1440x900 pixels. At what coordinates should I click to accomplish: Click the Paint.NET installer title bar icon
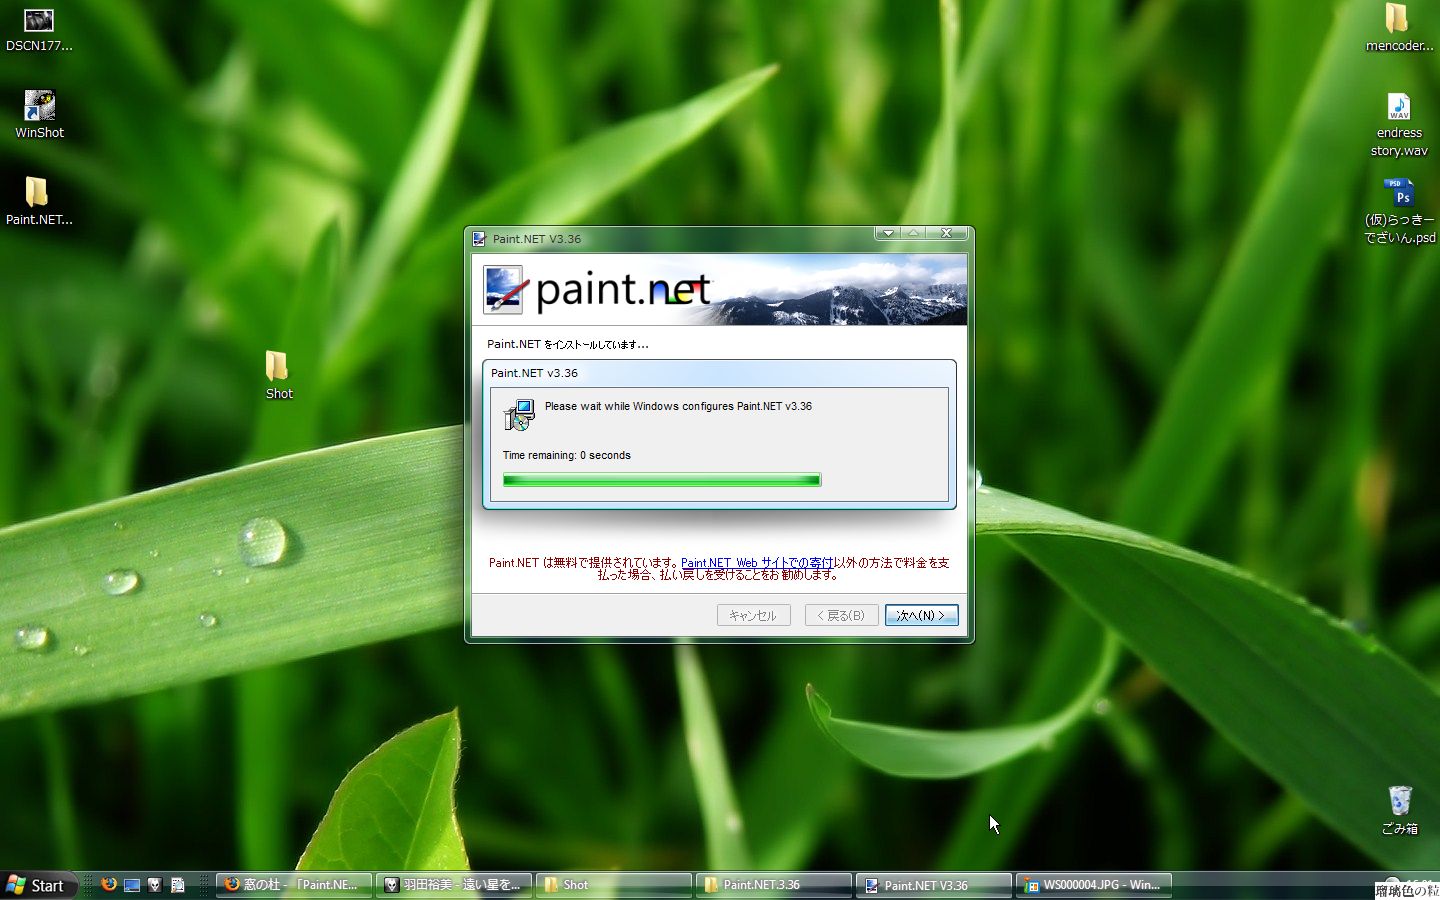click(x=480, y=239)
